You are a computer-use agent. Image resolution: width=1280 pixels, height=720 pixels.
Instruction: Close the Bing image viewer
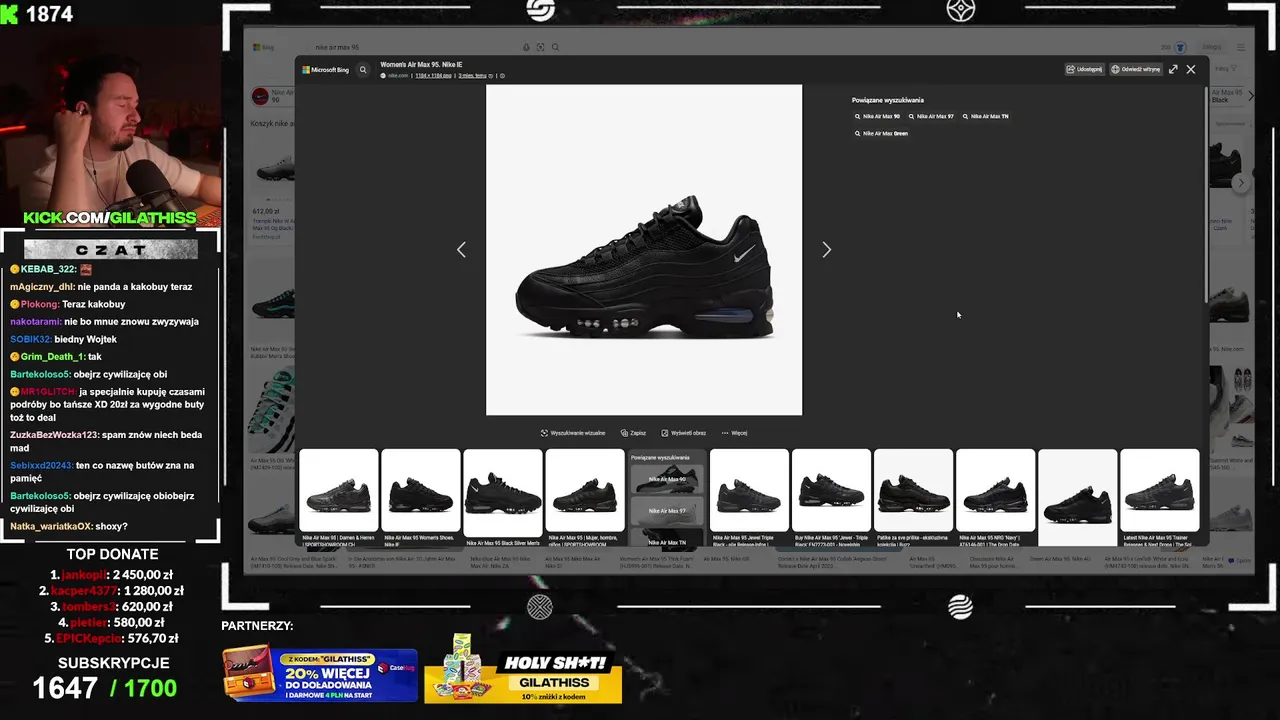[x=1191, y=70]
